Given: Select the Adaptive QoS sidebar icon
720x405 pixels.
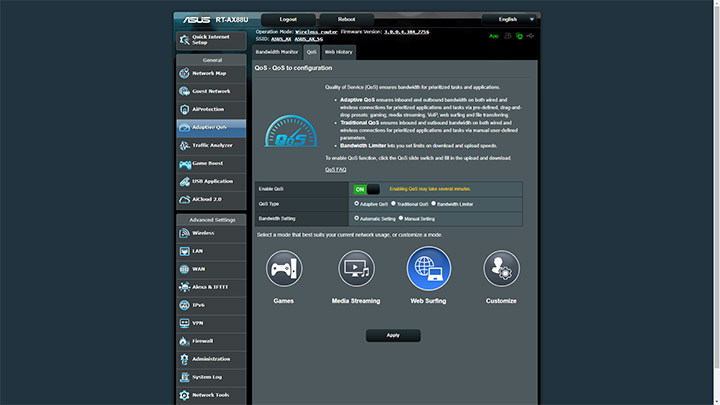Looking at the screenshot, I should 185,128.
